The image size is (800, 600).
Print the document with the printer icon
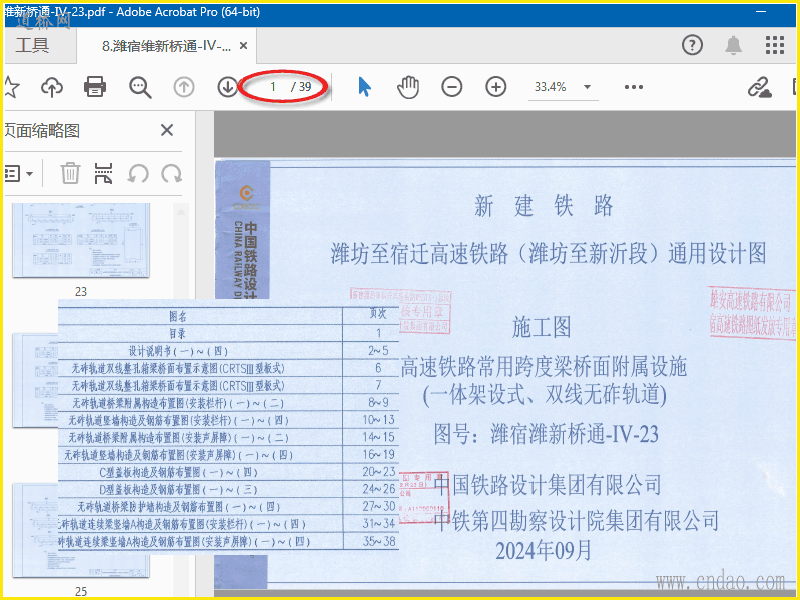click(95, 87)
